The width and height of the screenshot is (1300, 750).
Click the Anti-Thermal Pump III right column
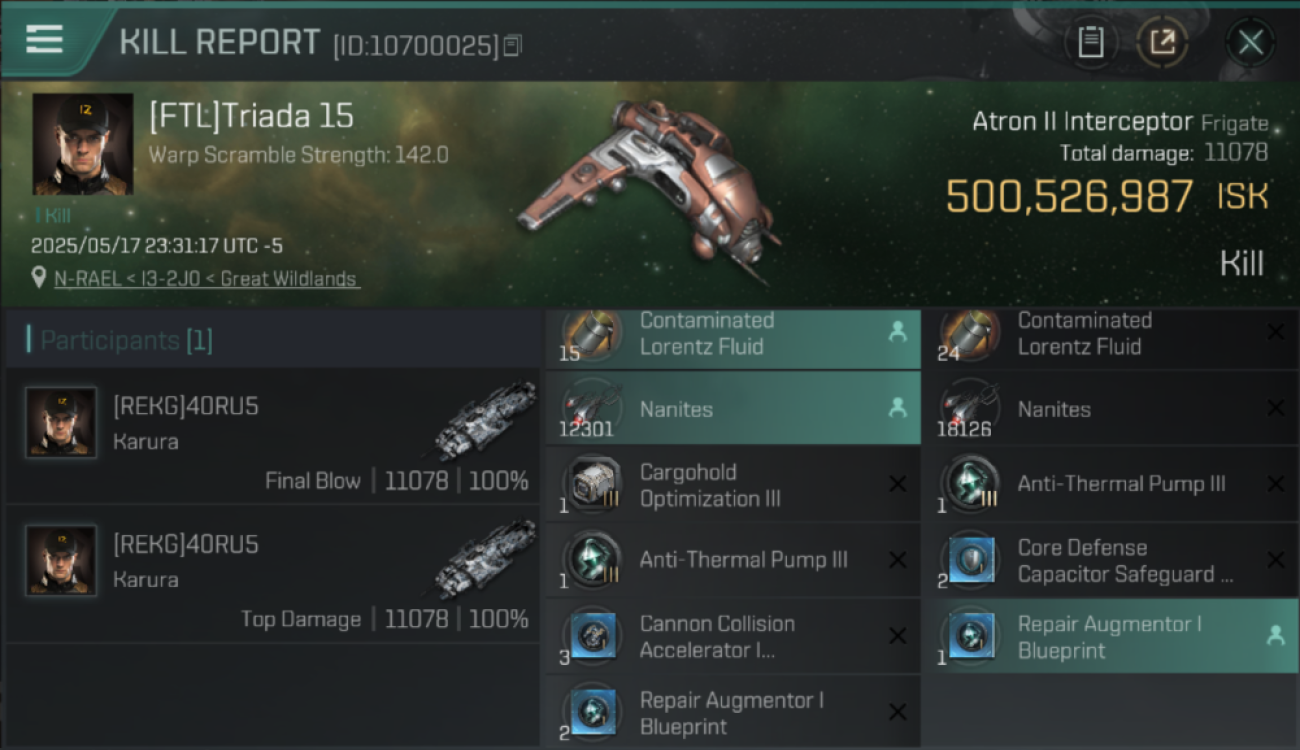1110,484
